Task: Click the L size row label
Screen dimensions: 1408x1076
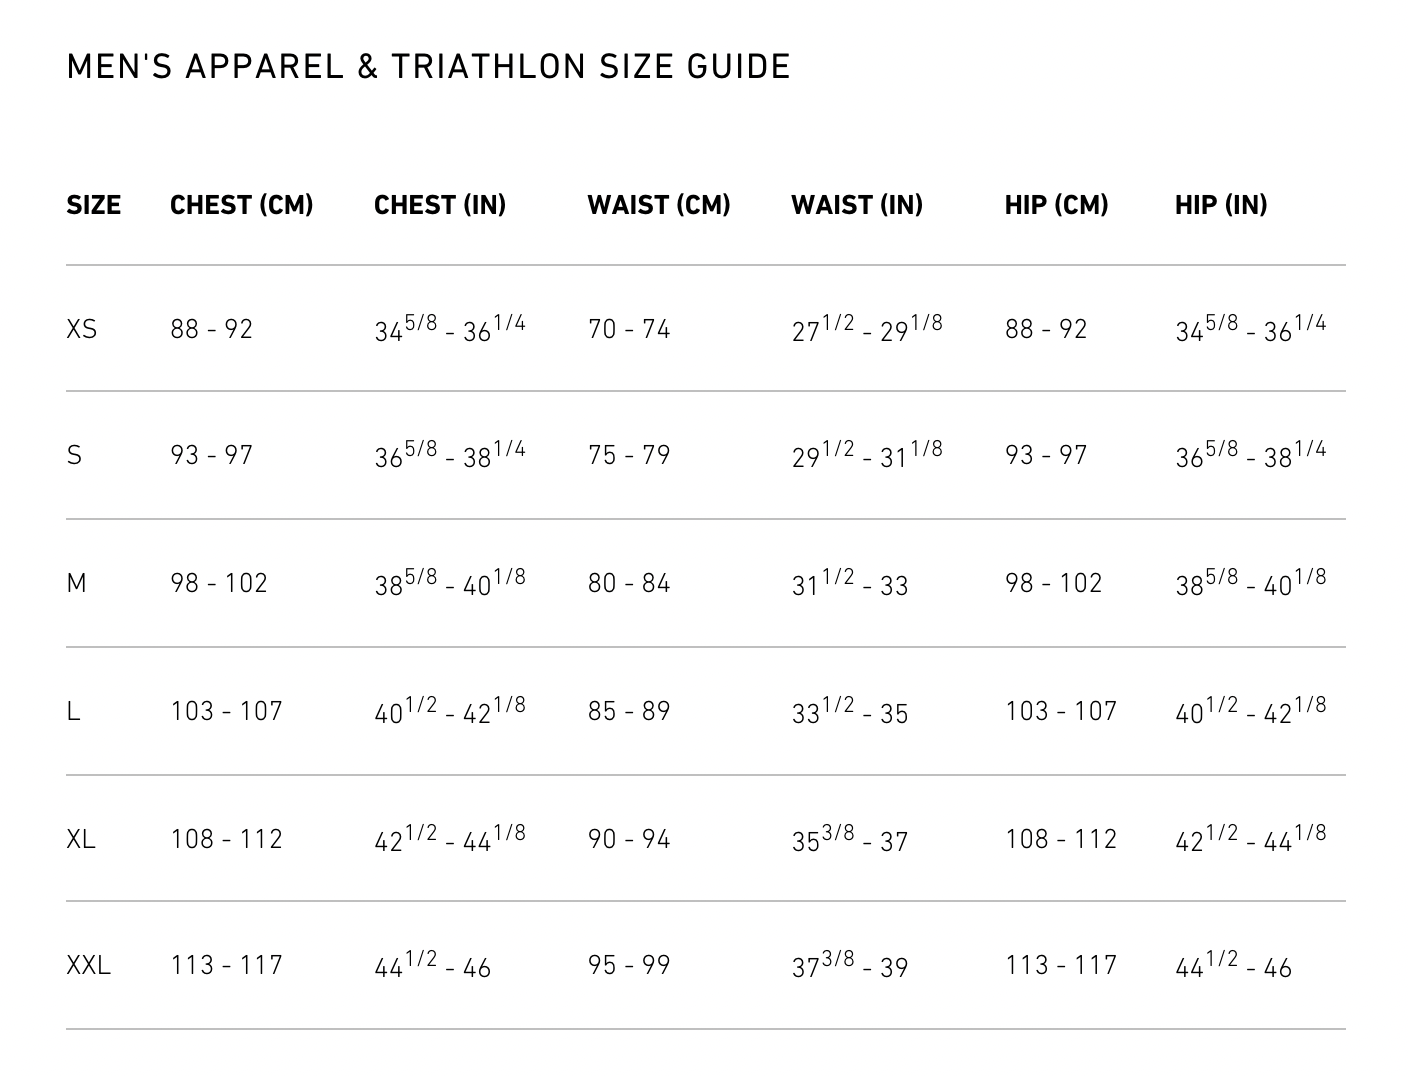Action: [73, 711]
